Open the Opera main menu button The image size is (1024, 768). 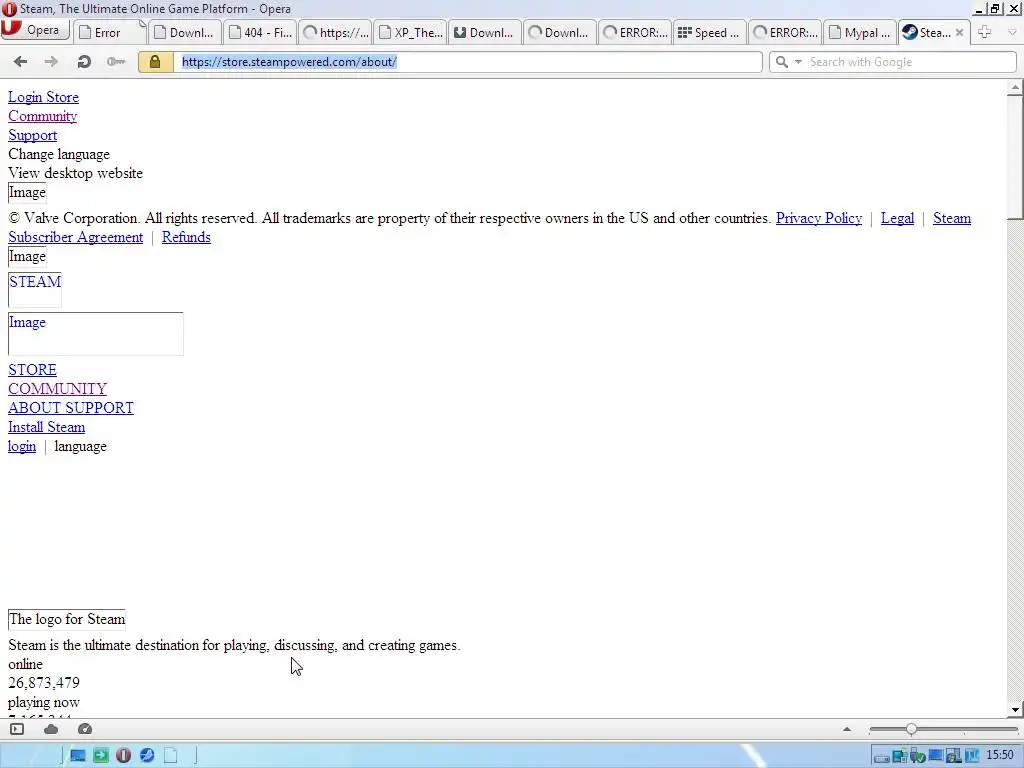pos(35,30)
